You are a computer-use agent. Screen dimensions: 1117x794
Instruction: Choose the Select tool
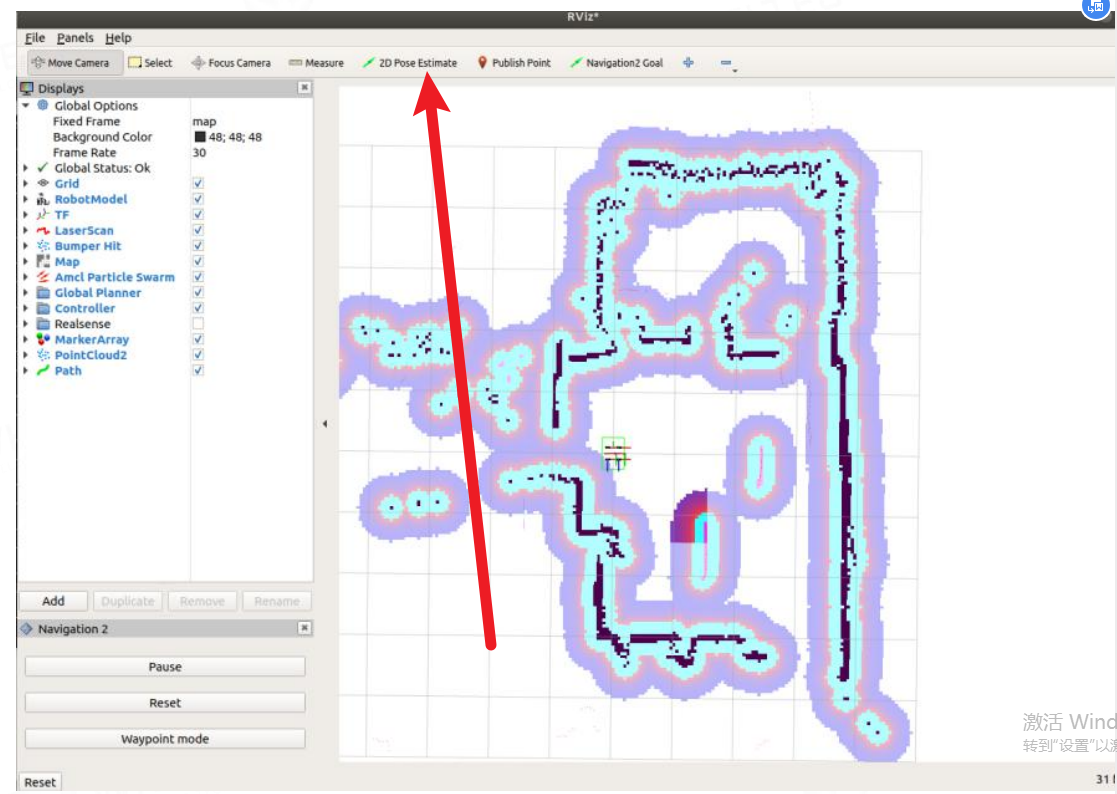(150, 63)
